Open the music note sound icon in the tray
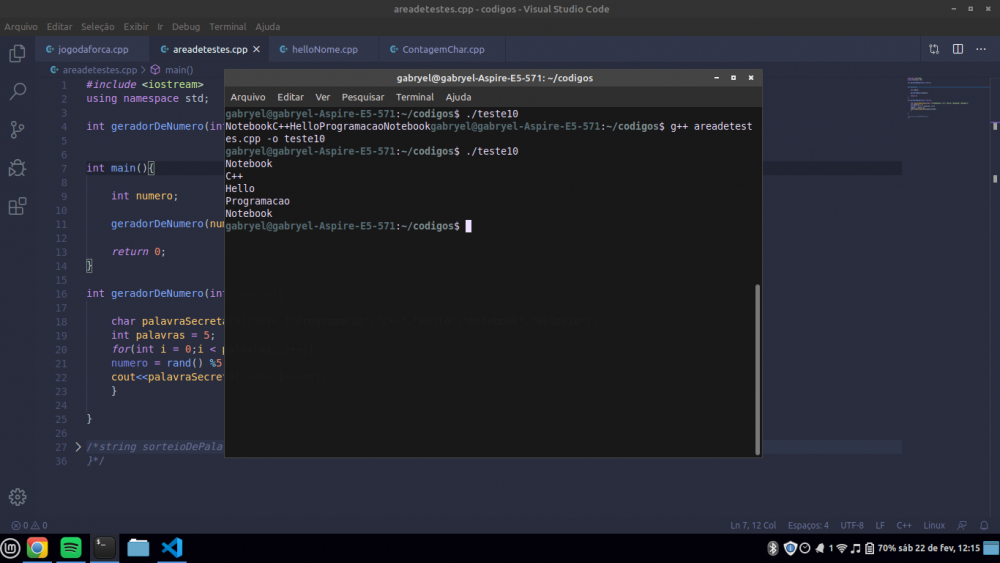This screenshot has width=1000, height=563. (x=856, y=548)
